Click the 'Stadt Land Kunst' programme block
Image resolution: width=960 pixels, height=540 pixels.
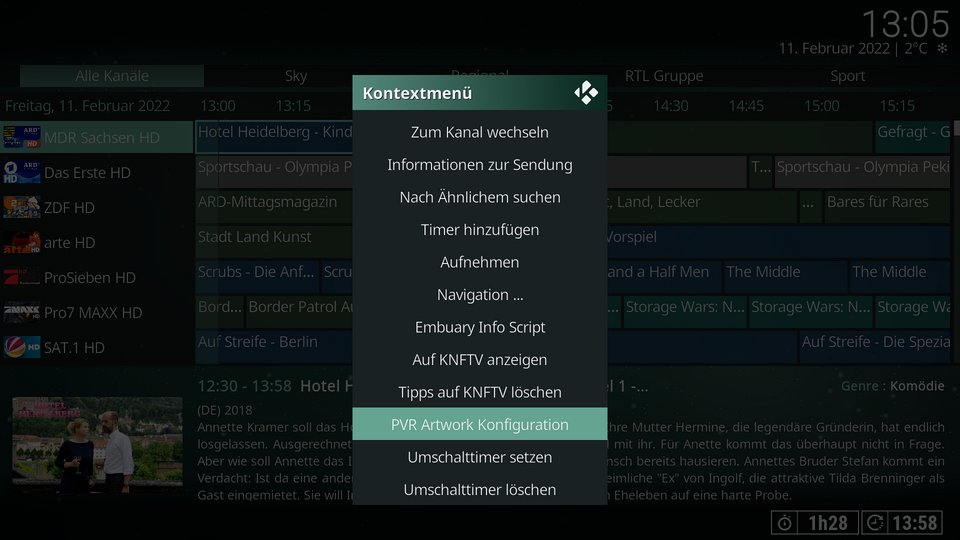[274, 242]
